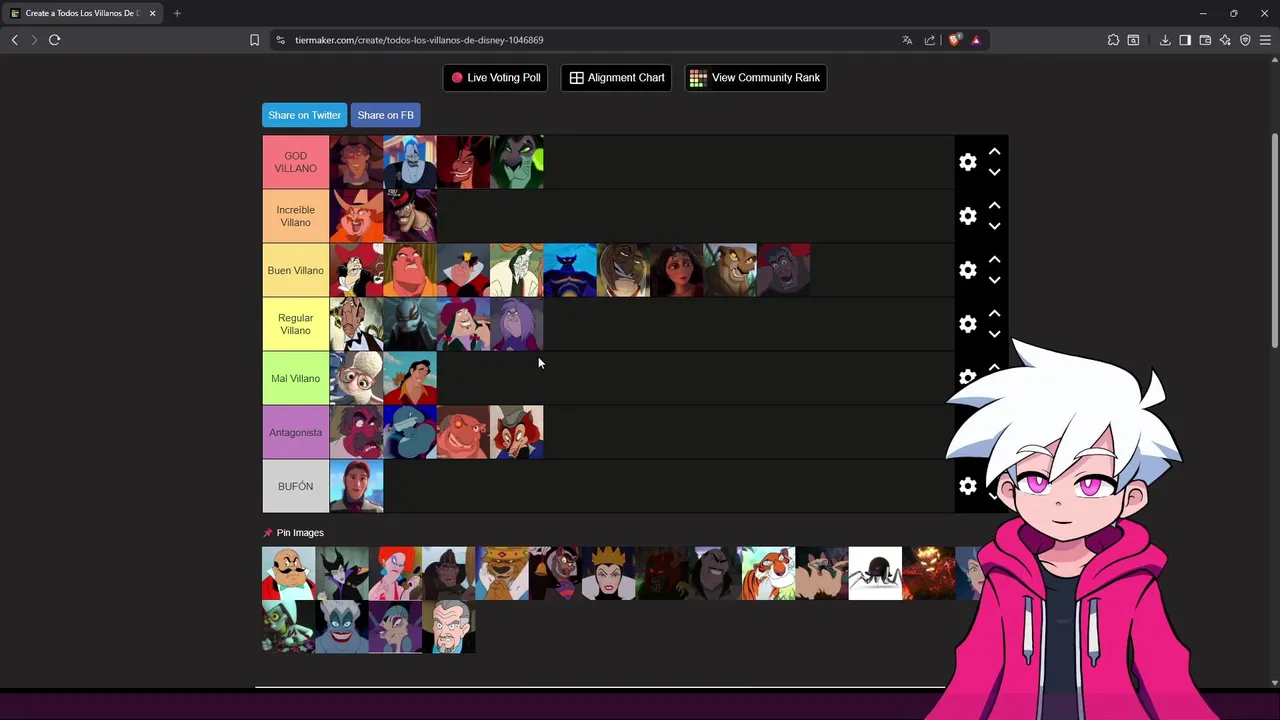Image resolution: width=1280 pixels, height=720 pixels.
Task: Select Queen of Hearts image
Action: 463,270
